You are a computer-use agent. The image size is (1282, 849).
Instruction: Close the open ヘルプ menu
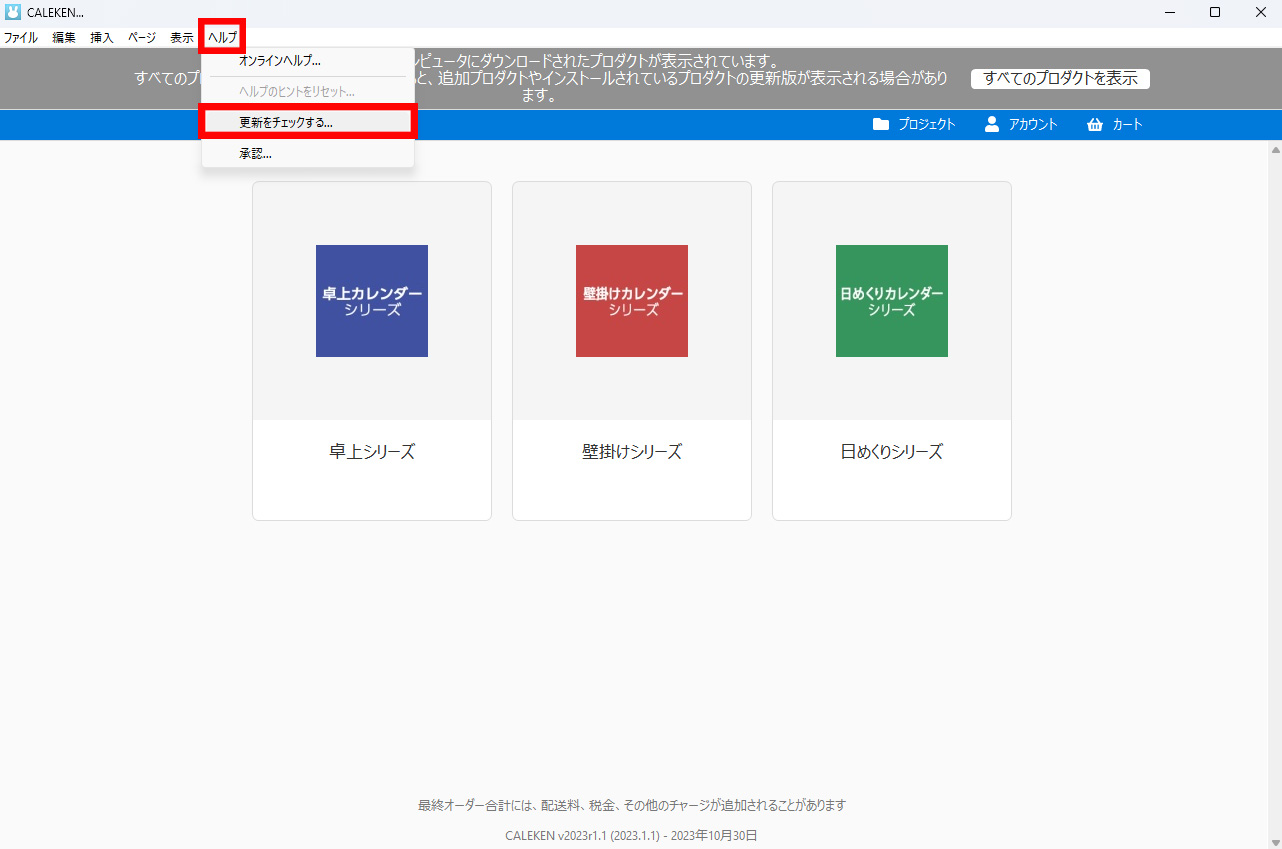[222, 38]
